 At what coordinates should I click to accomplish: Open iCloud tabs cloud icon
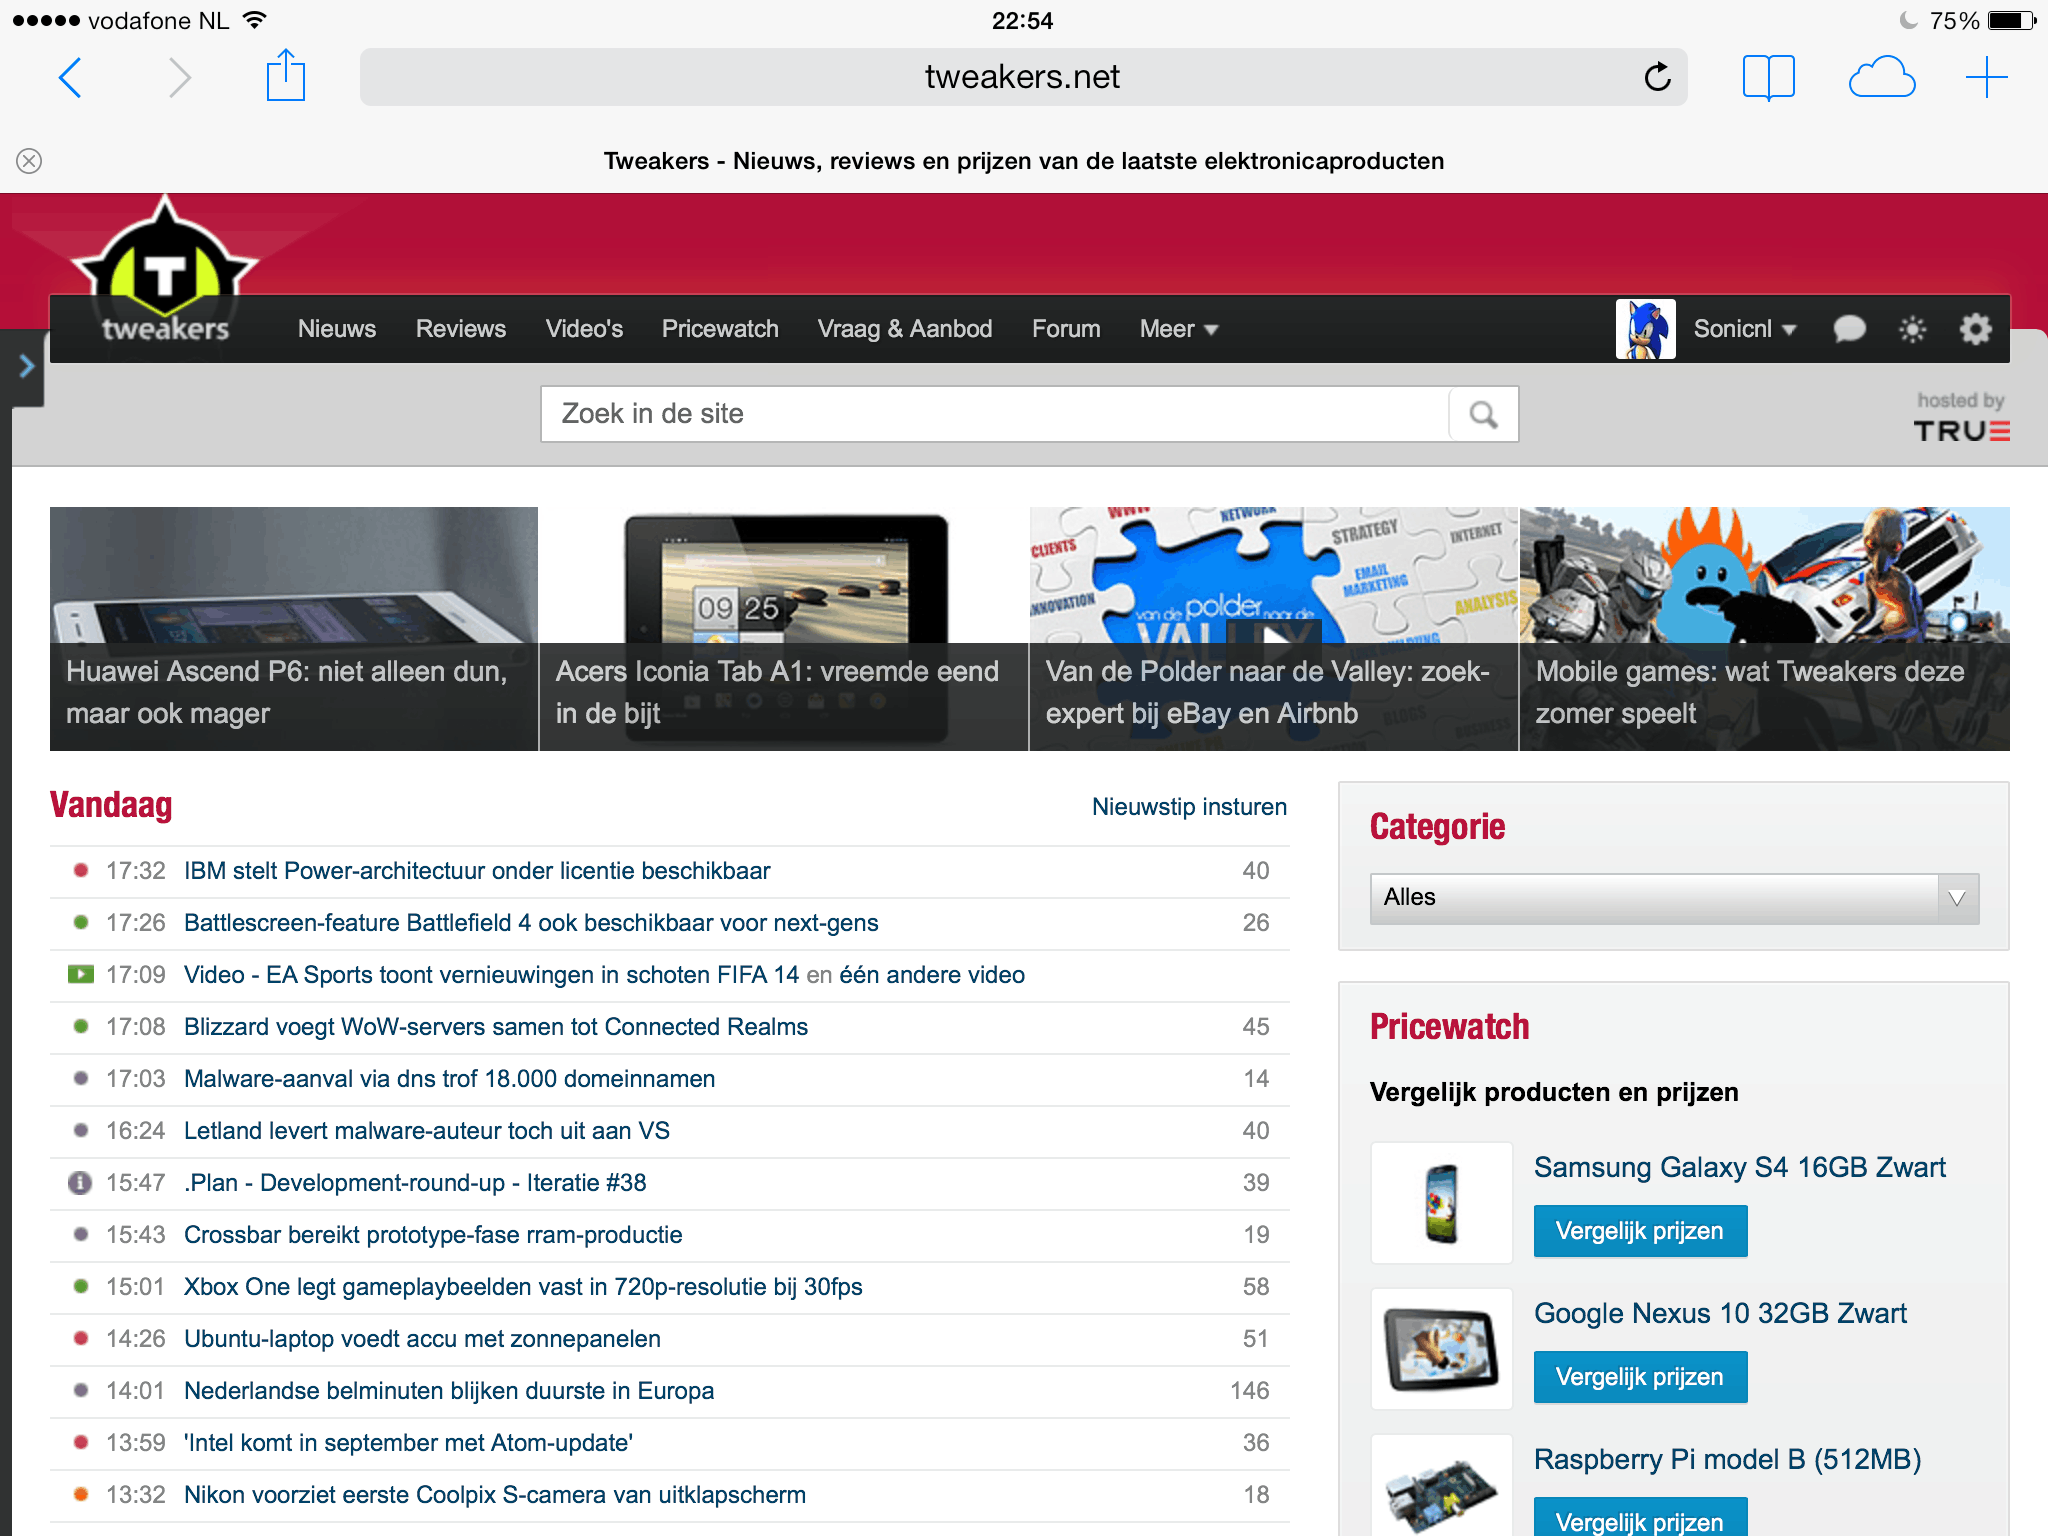point(1881,77)
